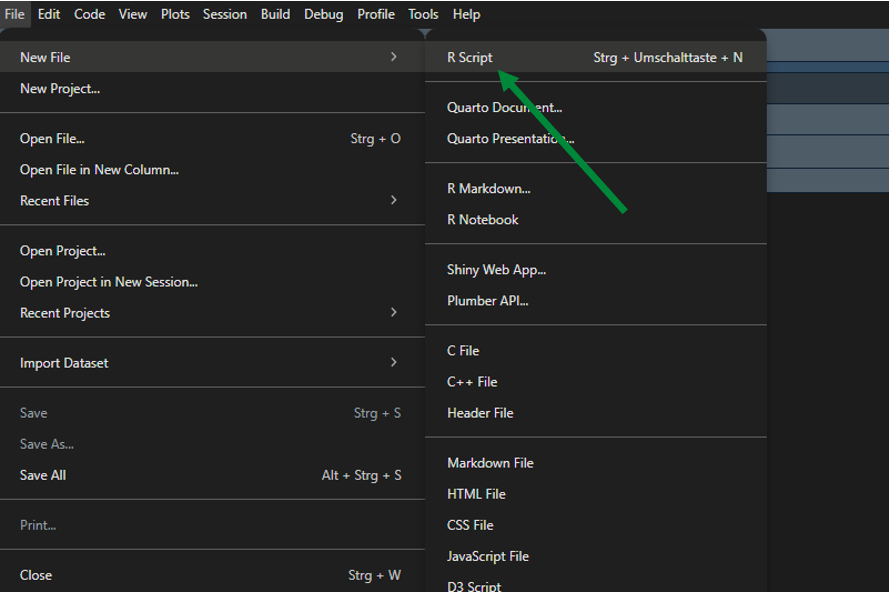This screenshot has width=889, height=592.
Task: Open the Plots menu
Action: pyautogui.click(x=175, y=14)
